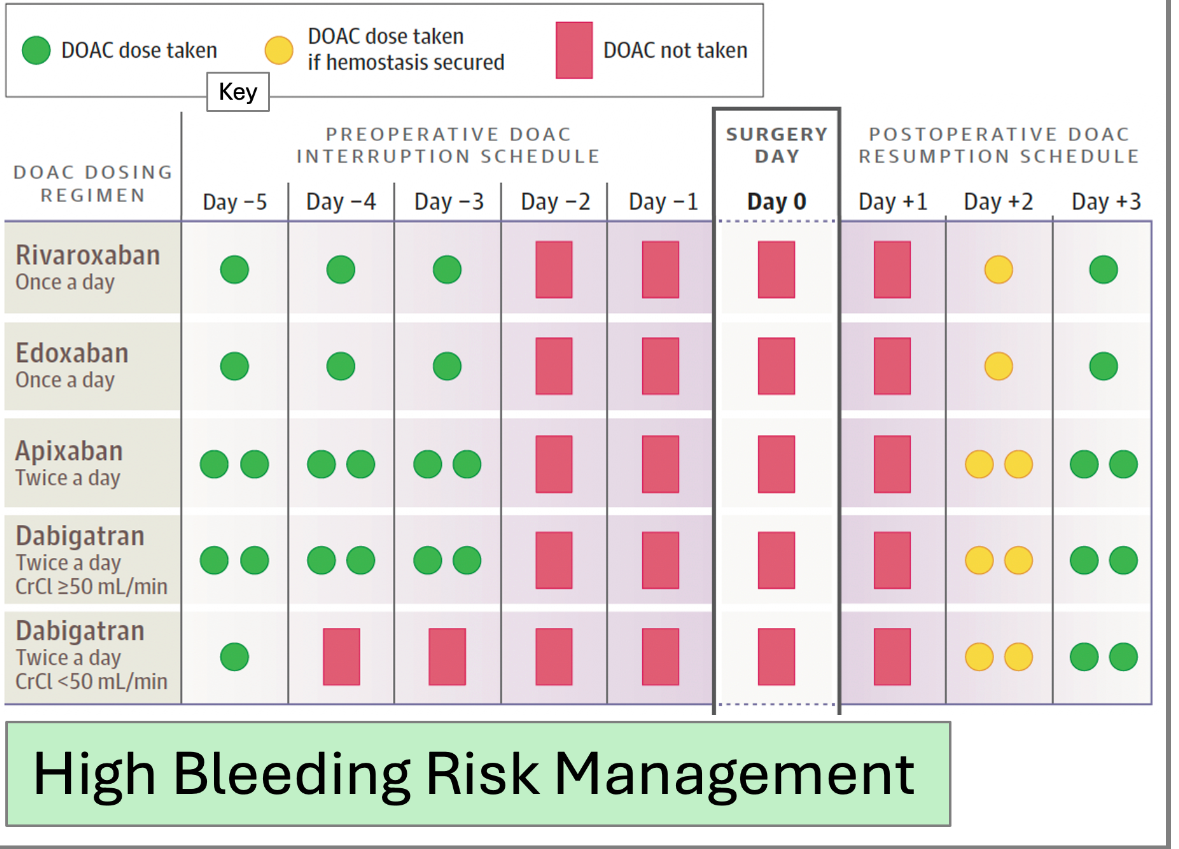Click the green DOAC dose taken legend circle
1179x849 pixels.
36,50
